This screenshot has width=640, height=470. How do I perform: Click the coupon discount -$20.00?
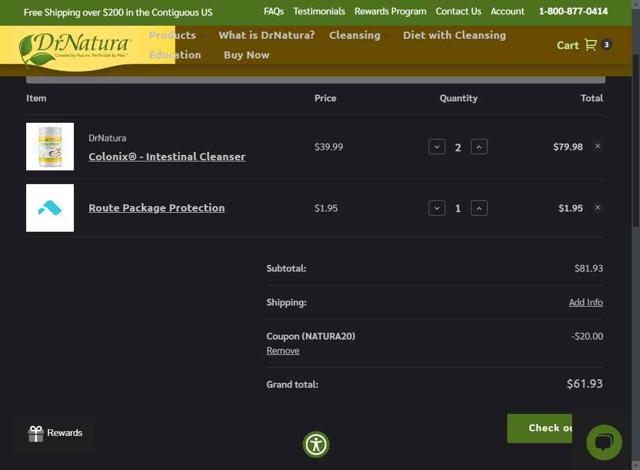[587, 337]
